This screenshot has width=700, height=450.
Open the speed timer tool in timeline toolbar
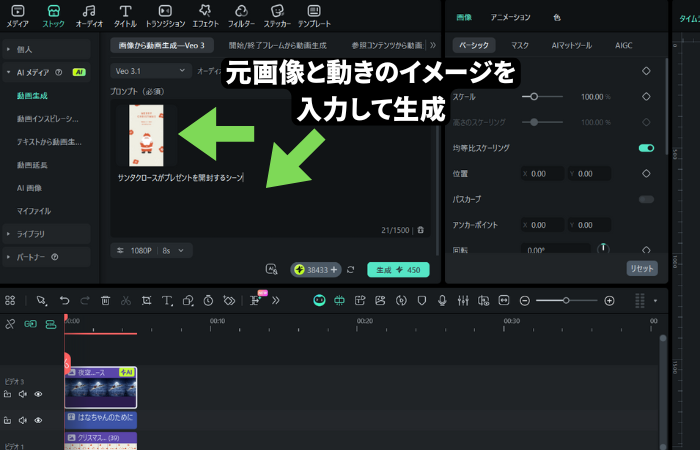(x=208, y=300)
